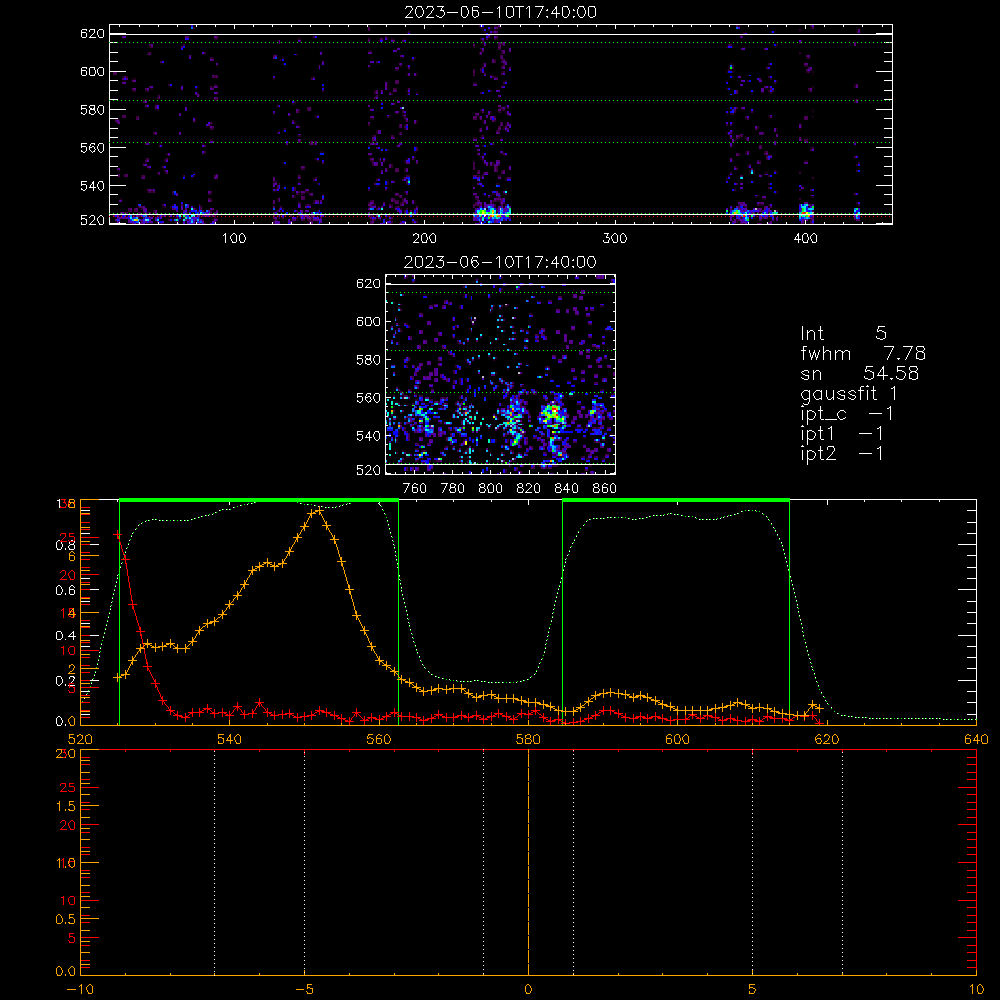
Task: Click x-axis label 540 of the profile plot
Action: click(230, 739)
